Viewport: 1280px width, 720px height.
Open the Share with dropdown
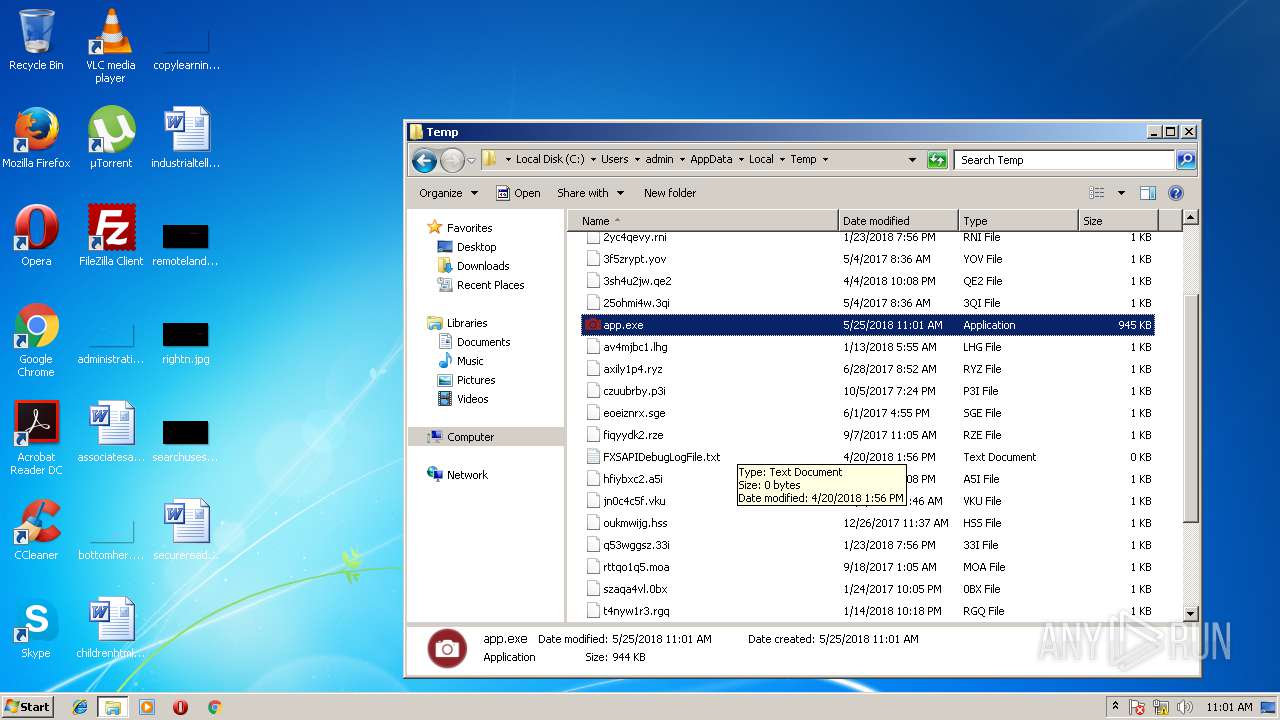[x=590, y=193]
